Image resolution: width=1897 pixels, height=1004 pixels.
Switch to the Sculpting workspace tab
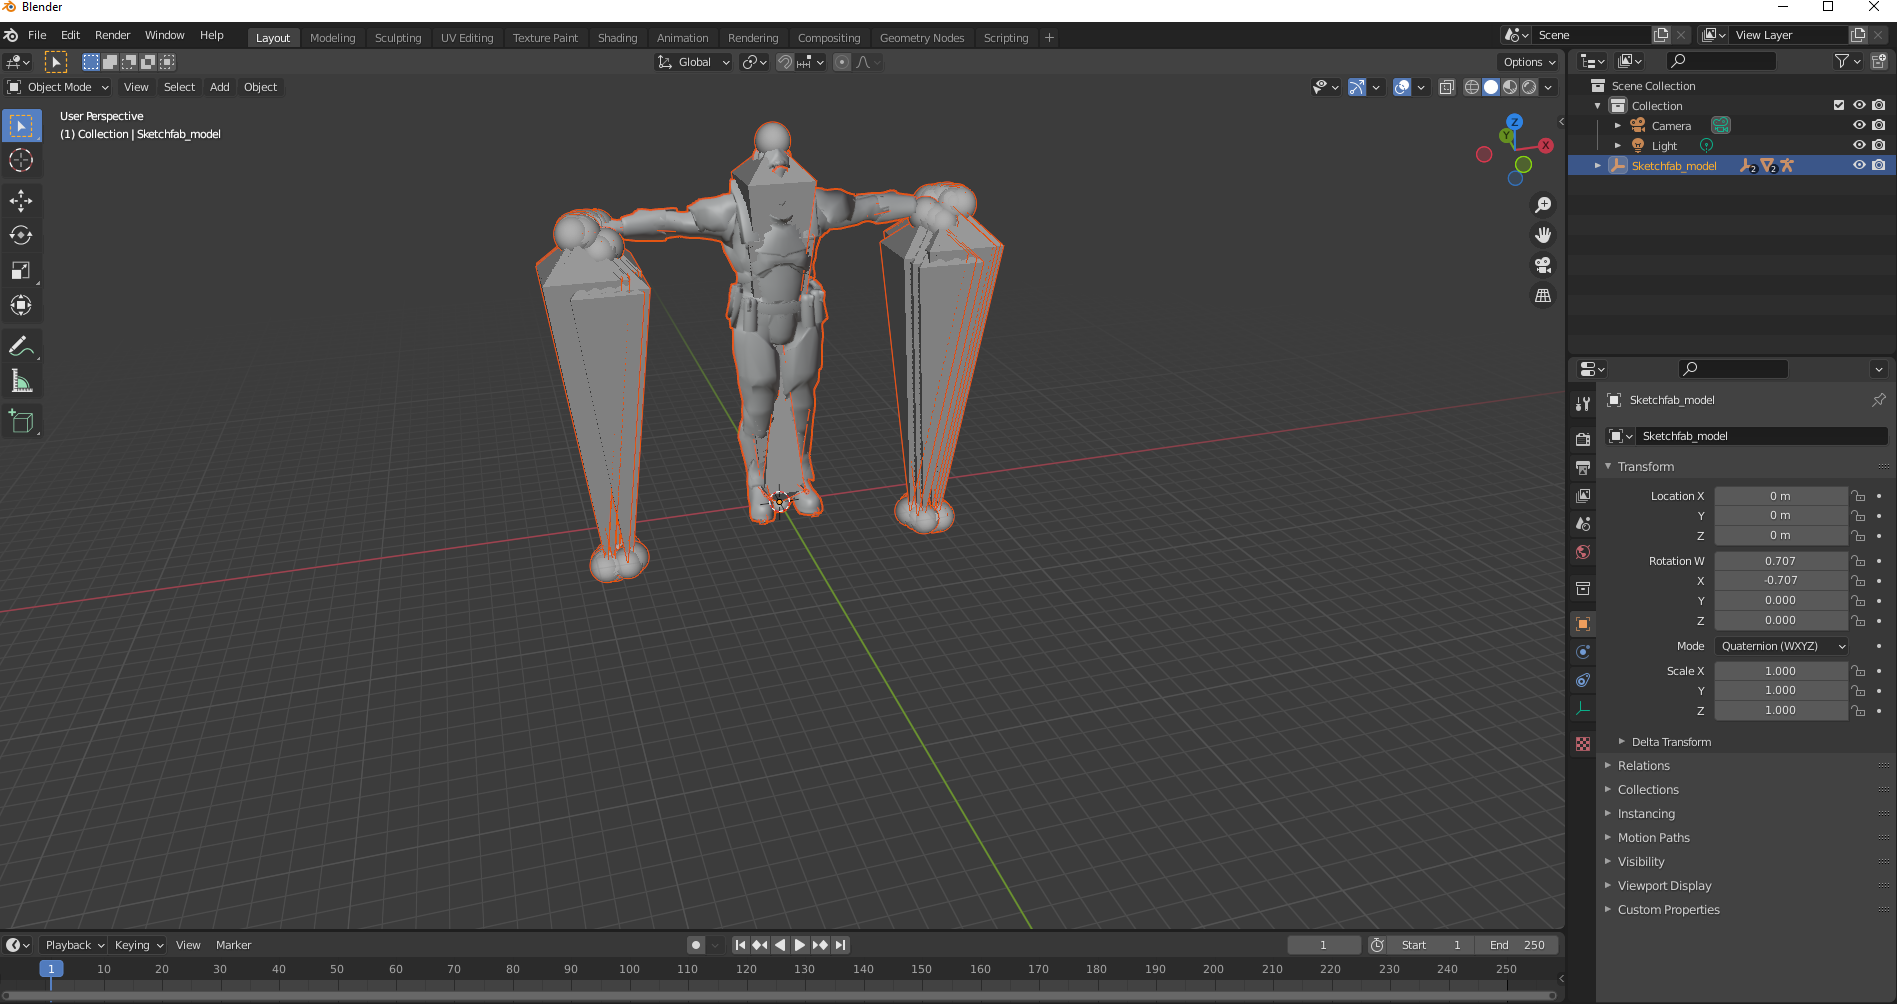pos(397,38)
